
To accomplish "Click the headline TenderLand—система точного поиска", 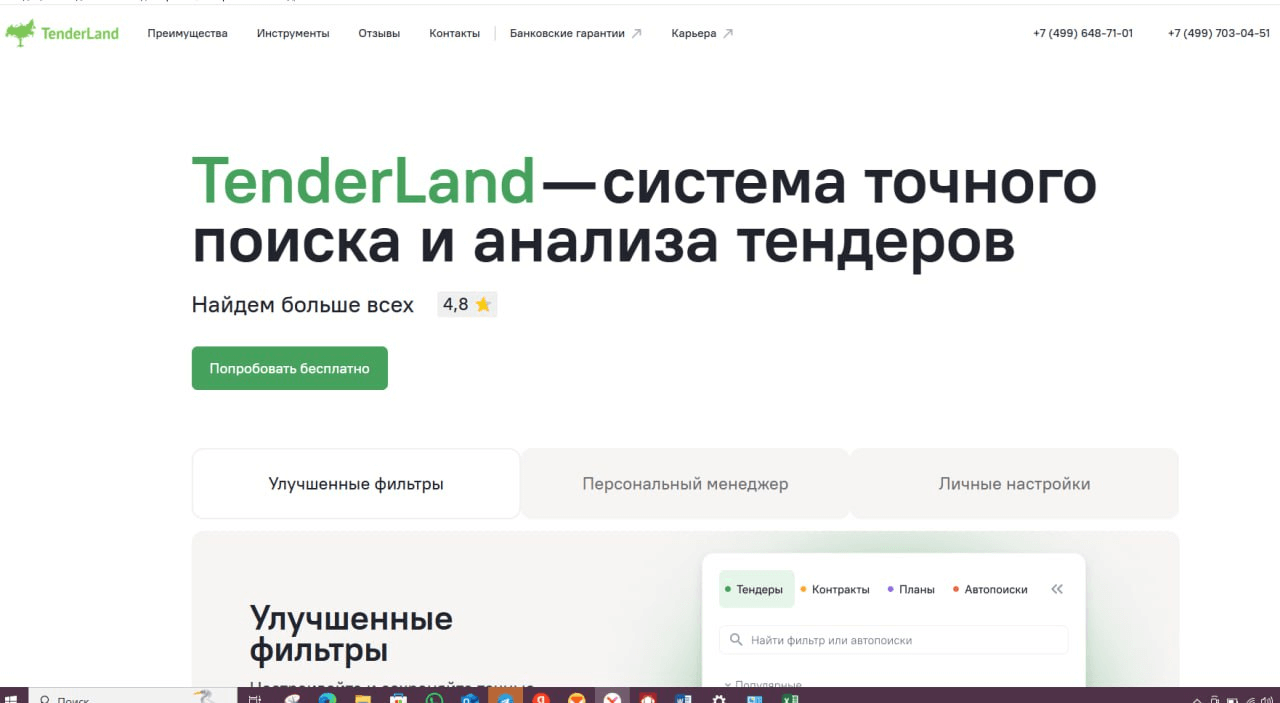I will point(645,212).
